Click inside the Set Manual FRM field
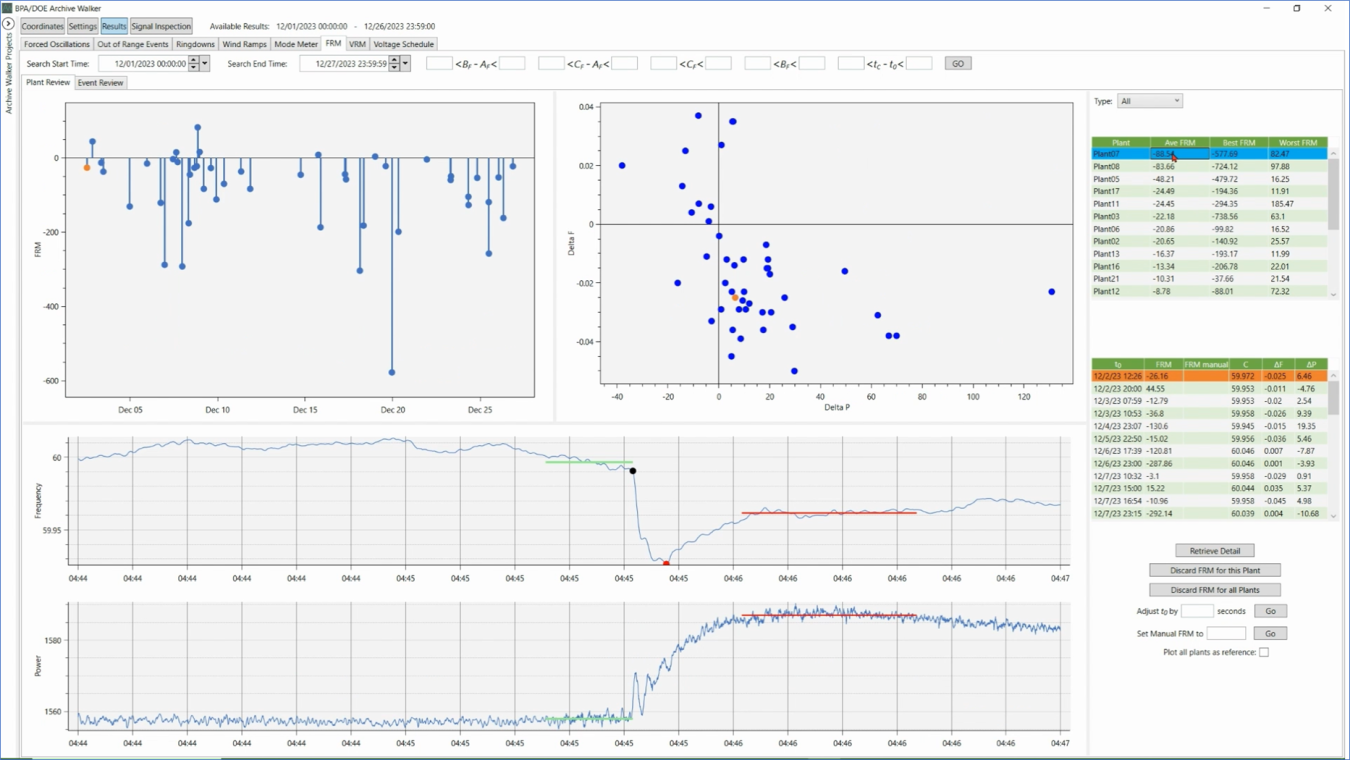The width and height of the screenshot is (1350, 760). click(x=1226, y=632)
